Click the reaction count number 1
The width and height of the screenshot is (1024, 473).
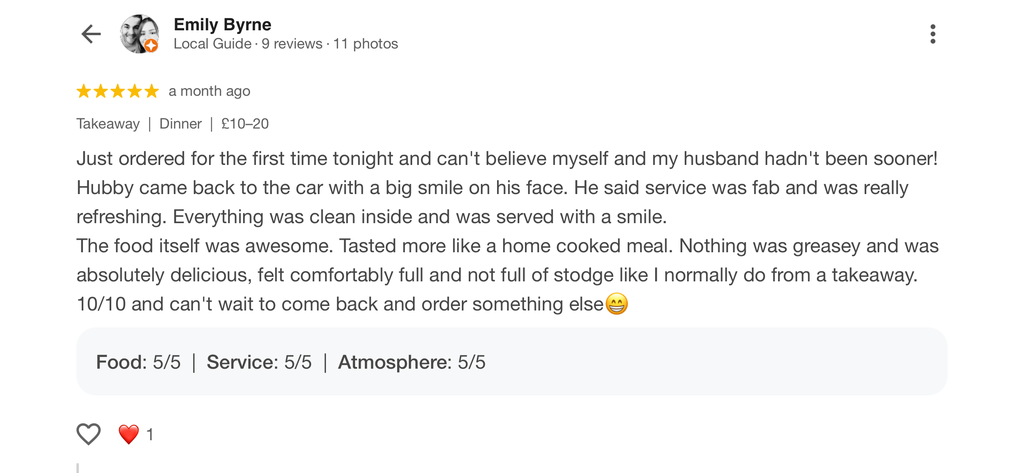pyautogui.click(x=150, y=434)
